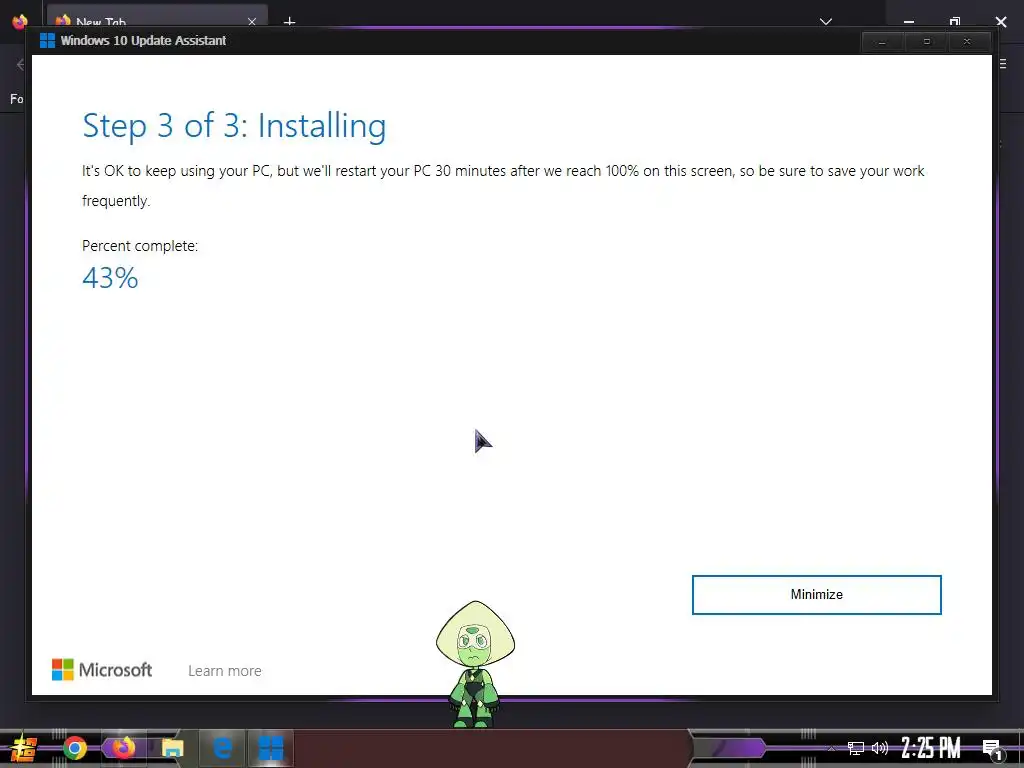Minimize the Firefox browser window
This screenshot has height=768, width=1024.
(x=908, y=22)
